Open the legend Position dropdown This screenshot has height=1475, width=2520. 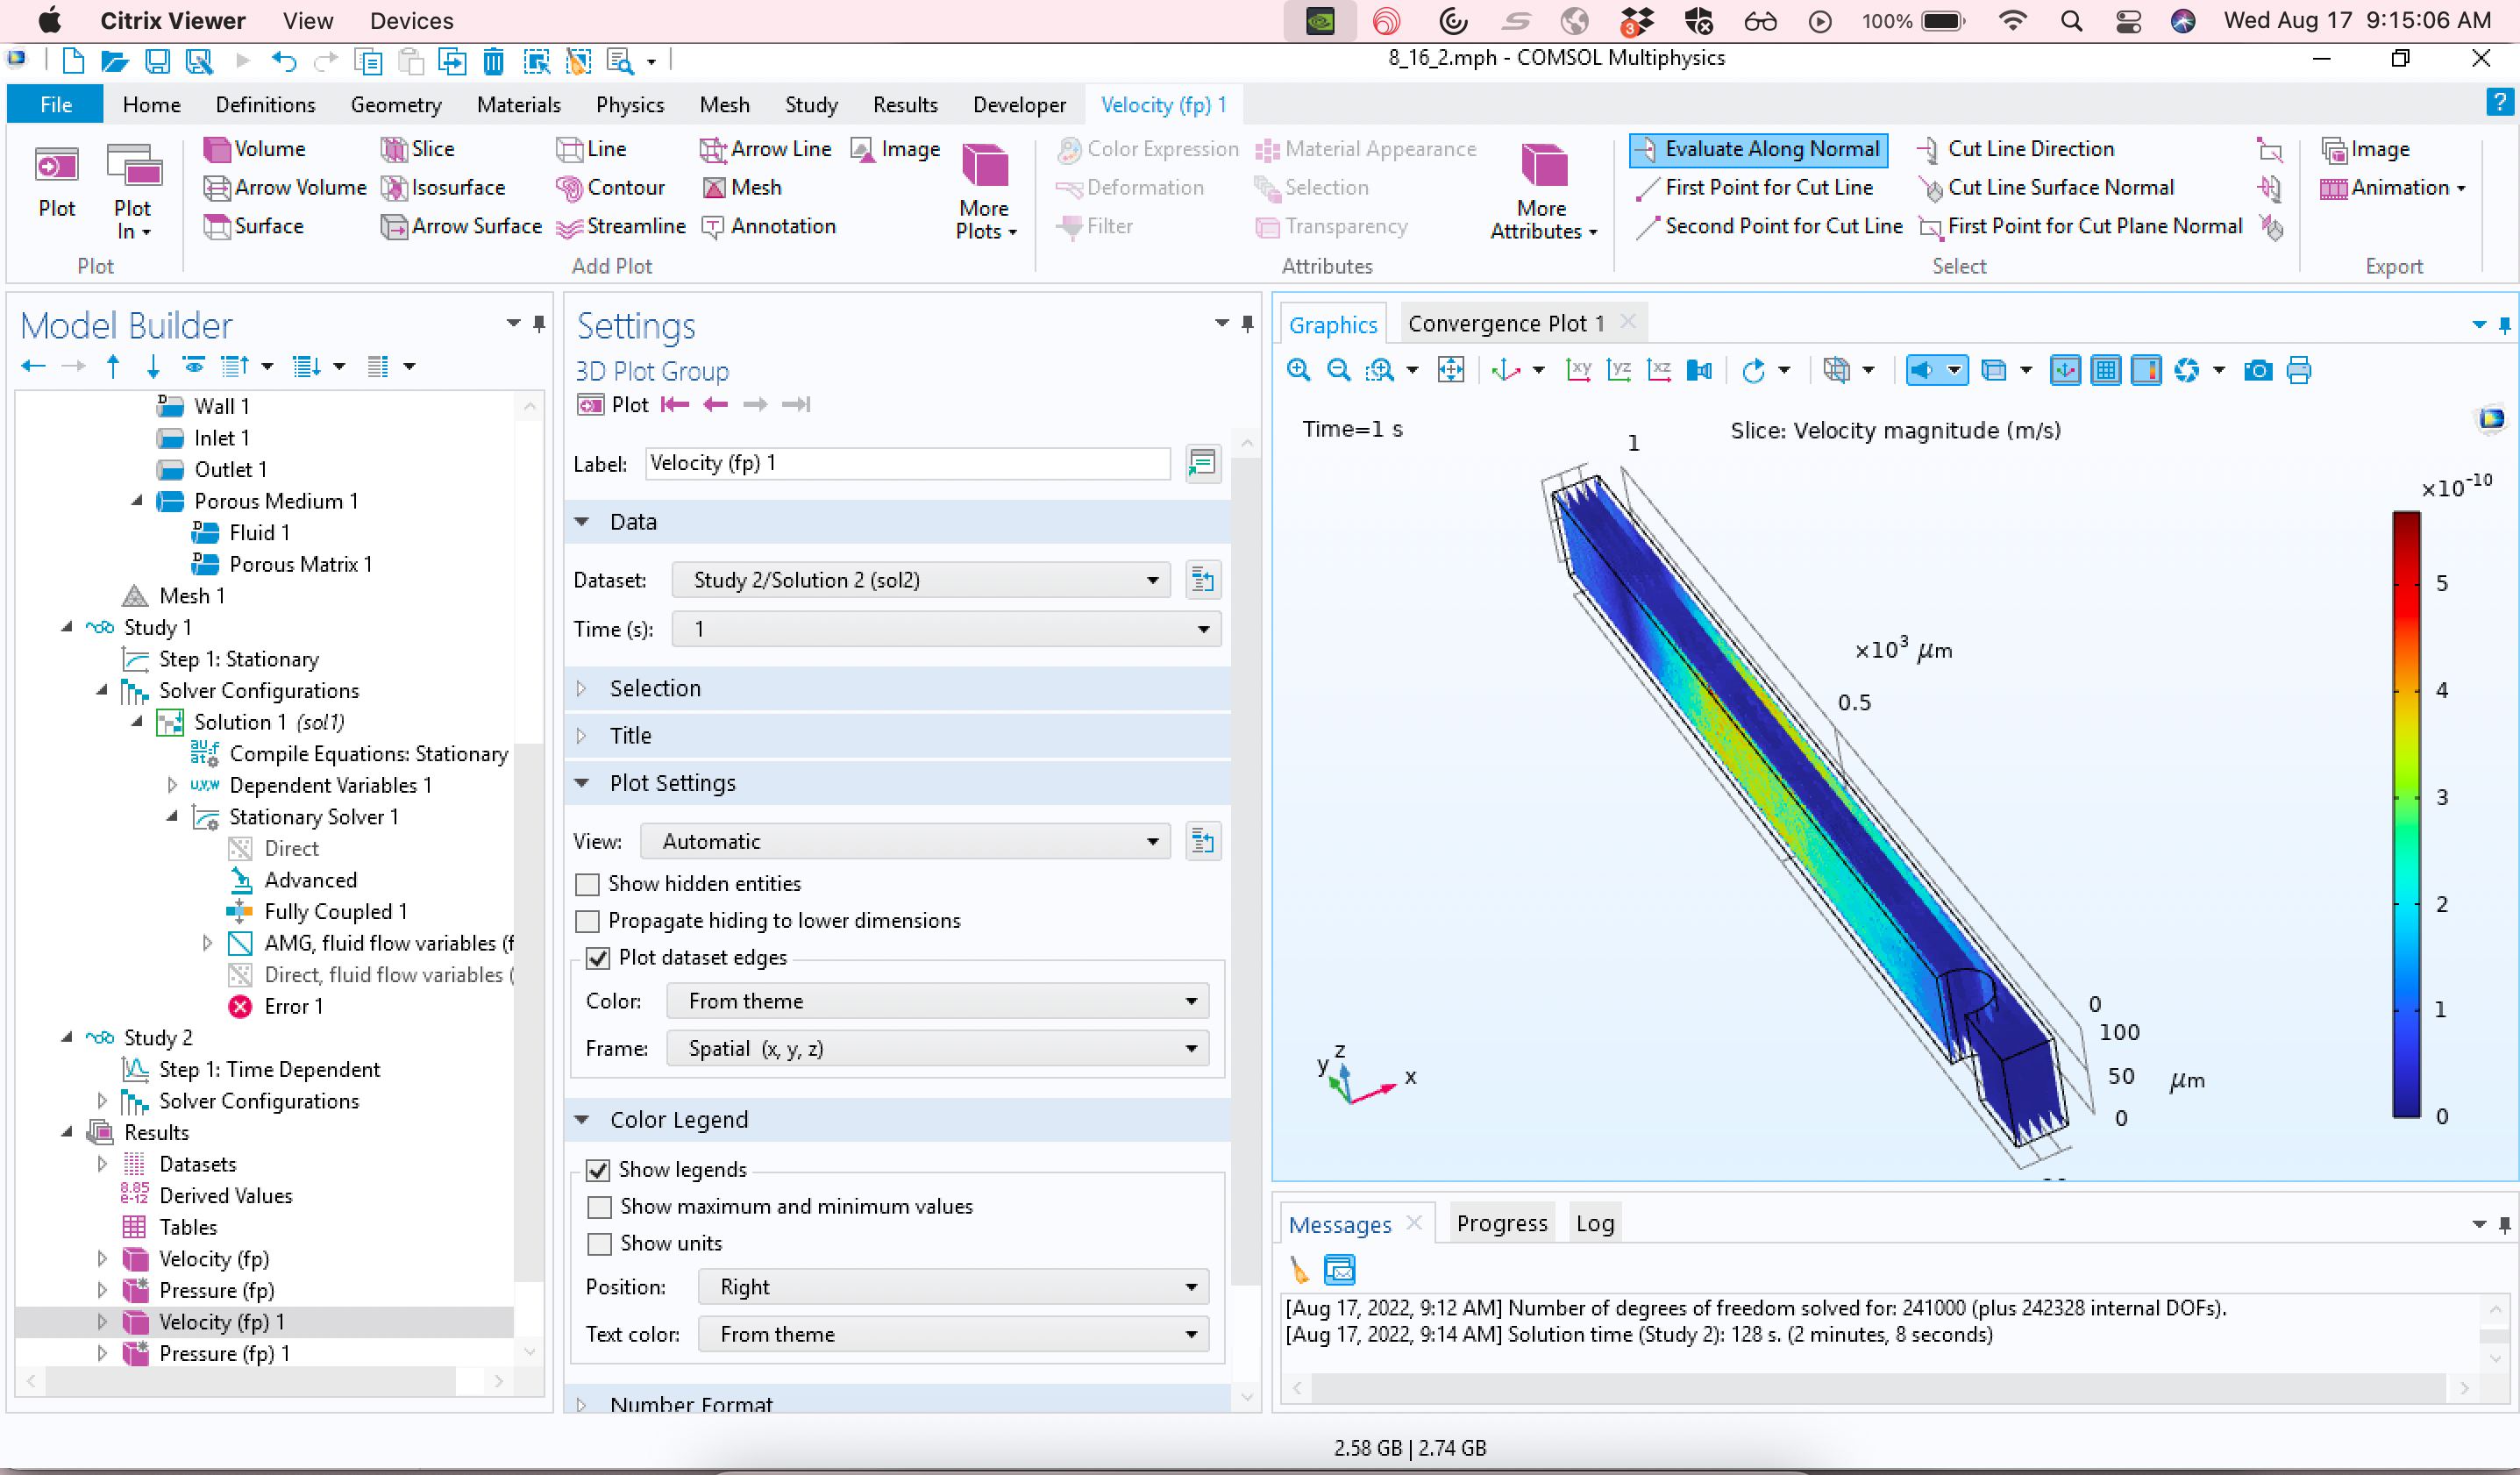952,1288
